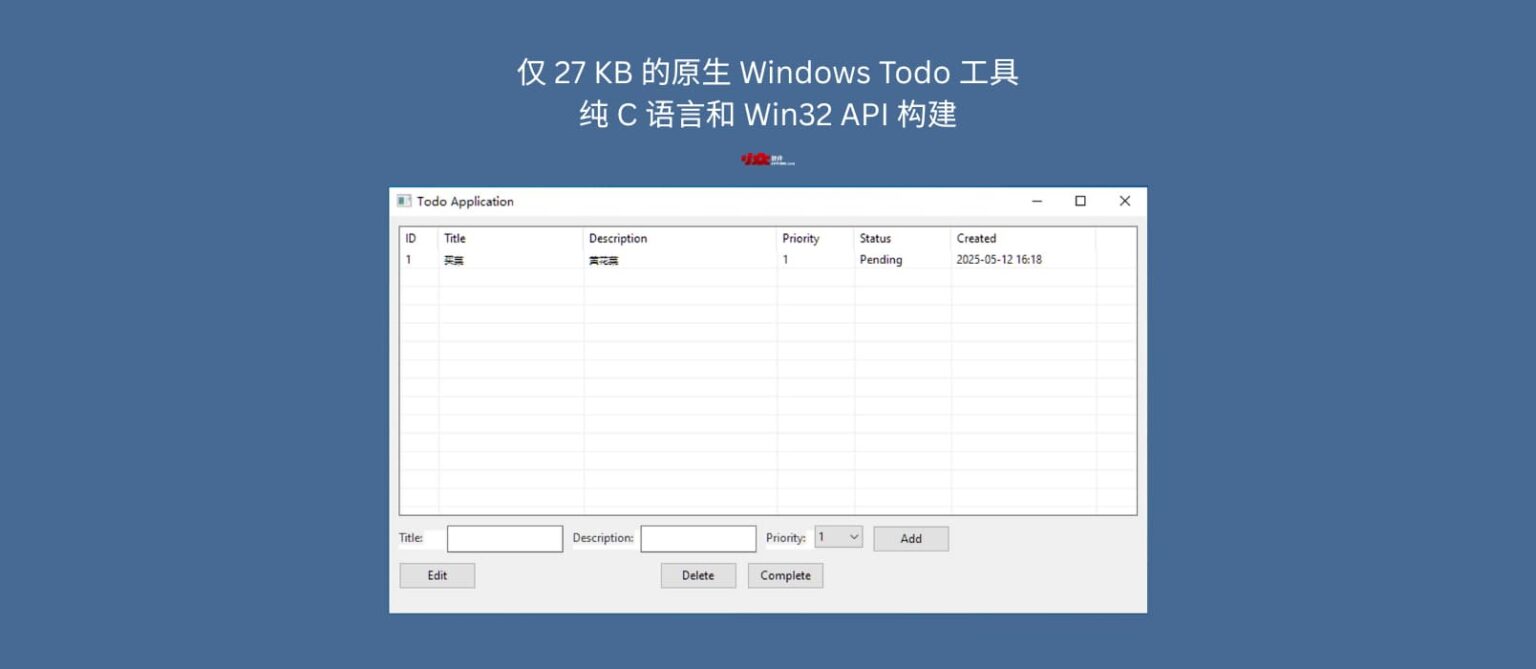Mark the todo as Complete
The width and height of the screenshot is (1536, 669).
[x=785, y=575]
